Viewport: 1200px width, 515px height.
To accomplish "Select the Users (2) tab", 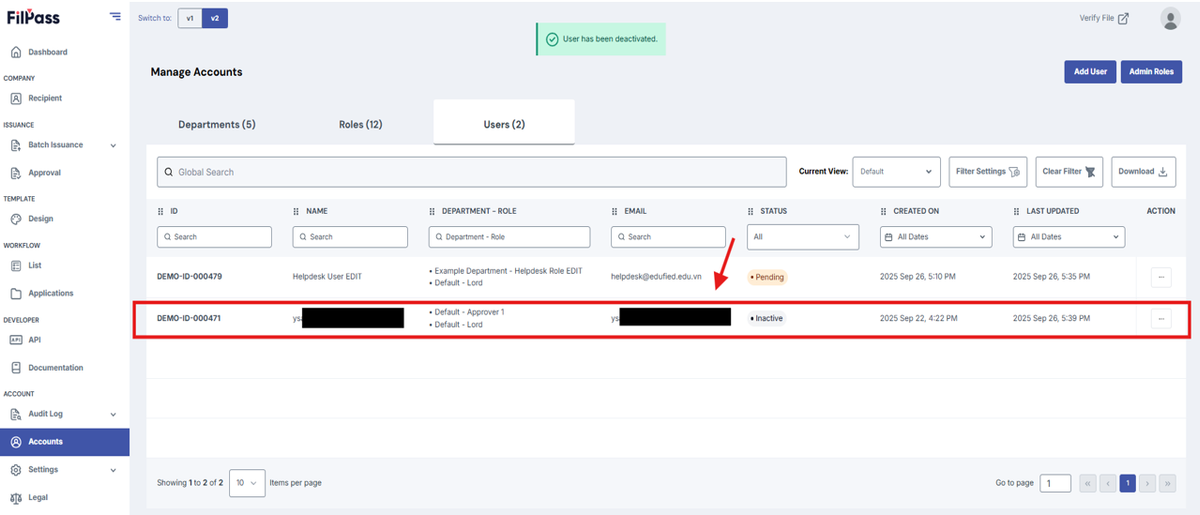I will tap(504, 124).
